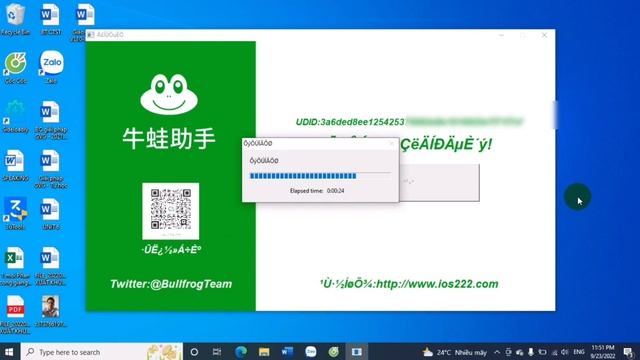Click the 牛蛙助手 title text
Viewport: 640px width, 360px height.
coord(169,138)
